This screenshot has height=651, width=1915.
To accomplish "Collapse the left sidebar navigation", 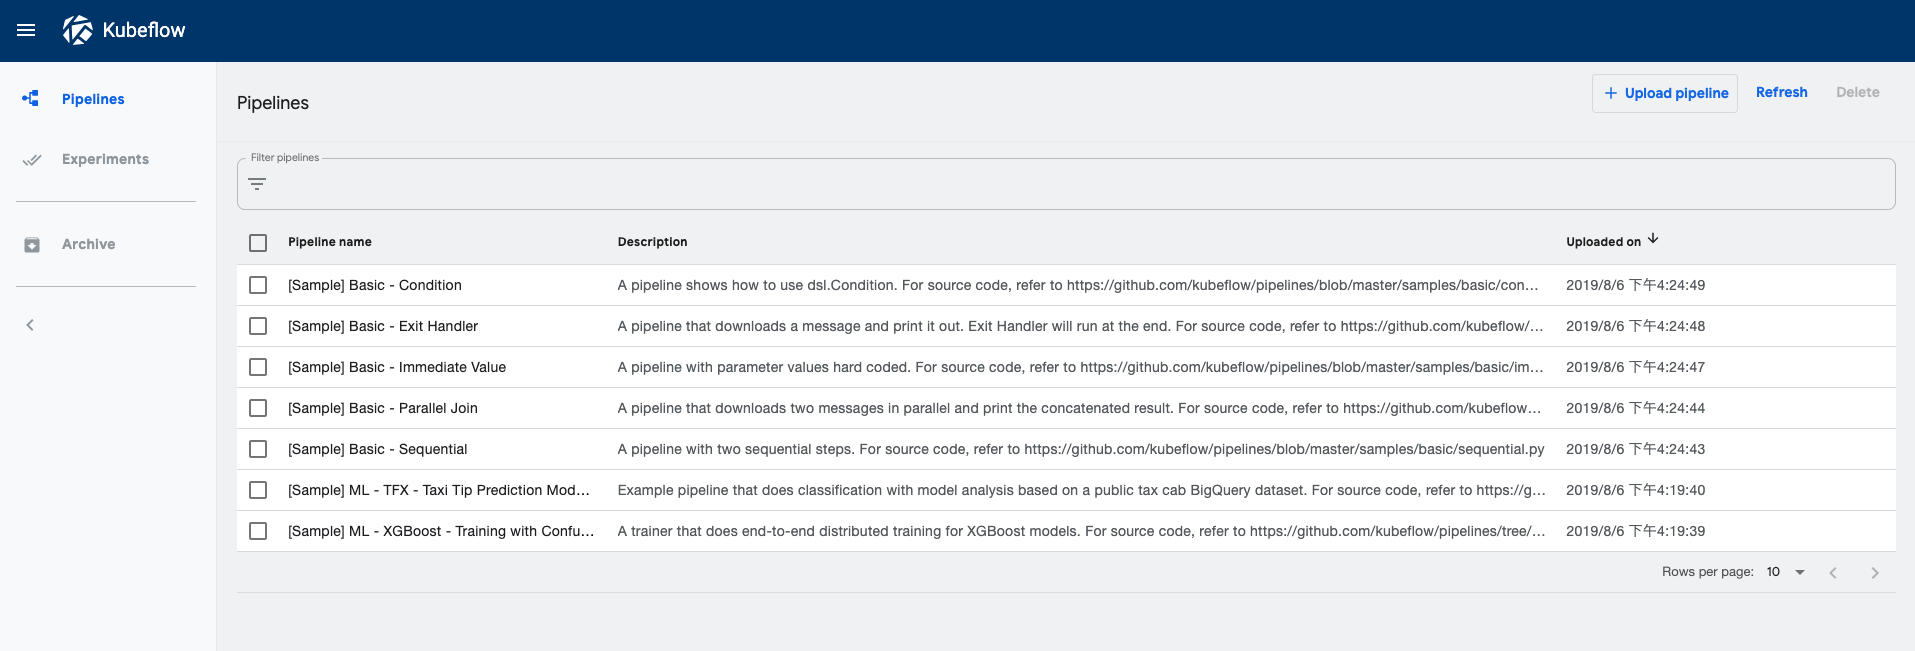I will click(x=30, y=325).
